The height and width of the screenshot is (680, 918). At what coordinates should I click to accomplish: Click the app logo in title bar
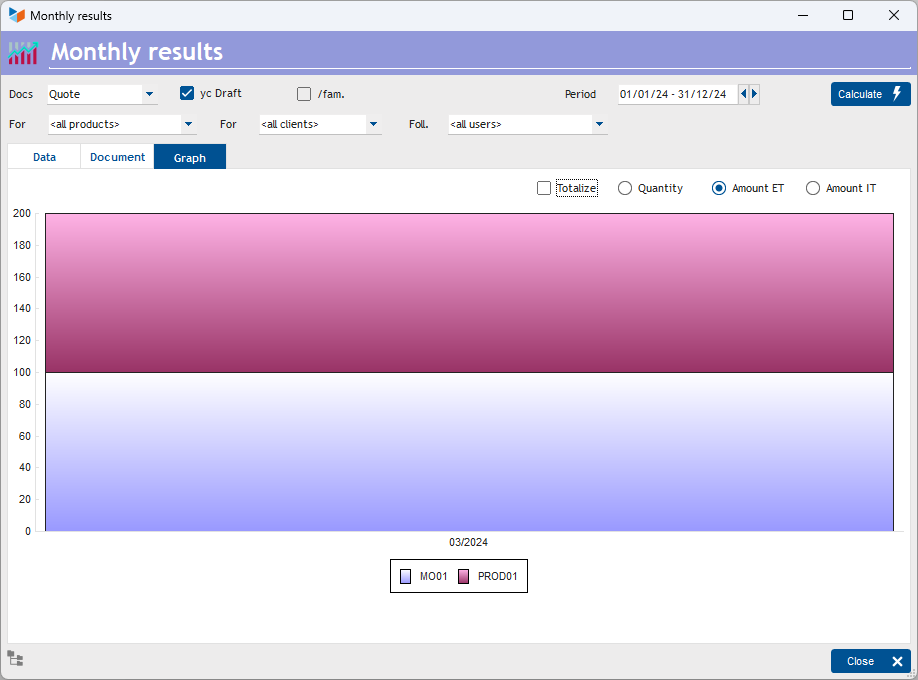click(16, 16)
